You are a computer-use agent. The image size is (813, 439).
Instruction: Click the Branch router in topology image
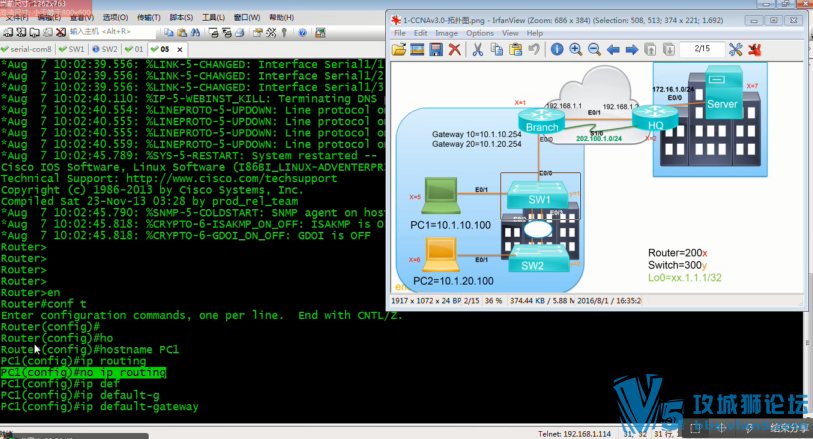pos(541,122)
